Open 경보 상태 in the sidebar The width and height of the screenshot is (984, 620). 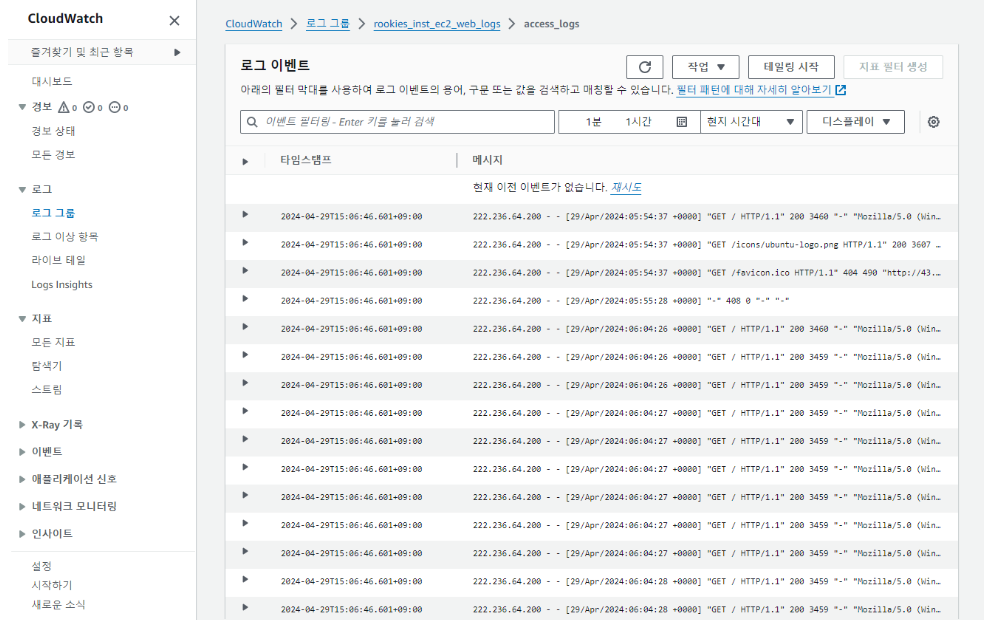pos(53,131)
